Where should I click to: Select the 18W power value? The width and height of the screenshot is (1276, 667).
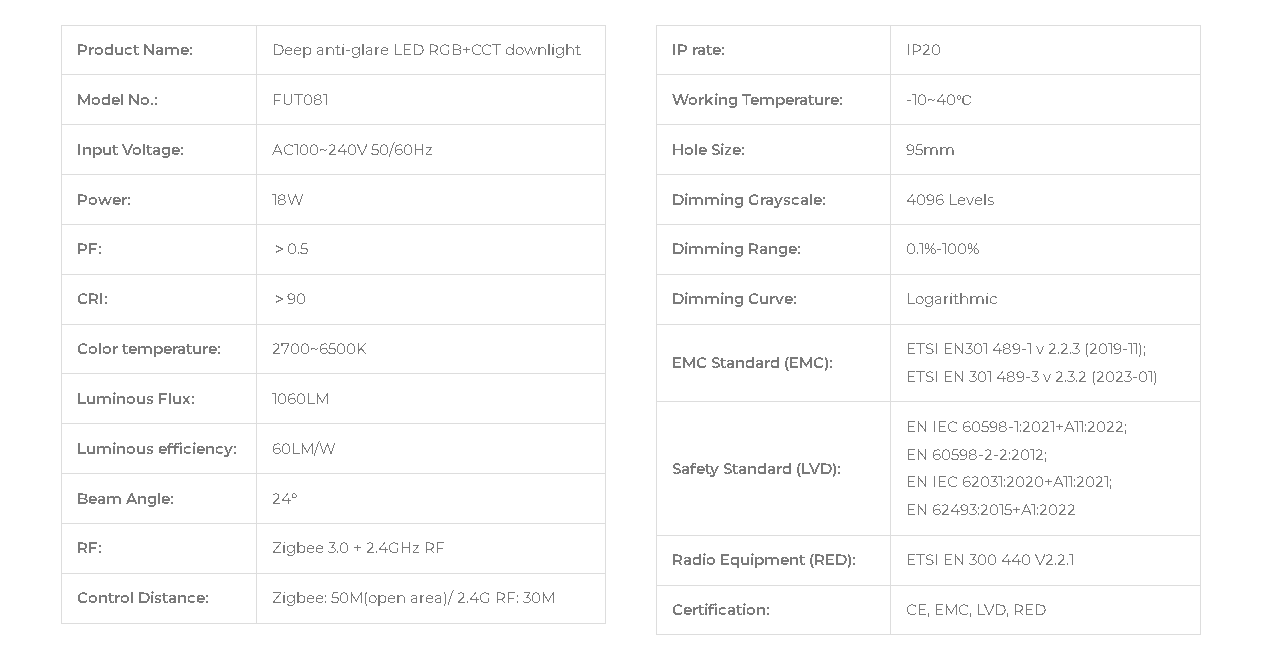point(287,200)
